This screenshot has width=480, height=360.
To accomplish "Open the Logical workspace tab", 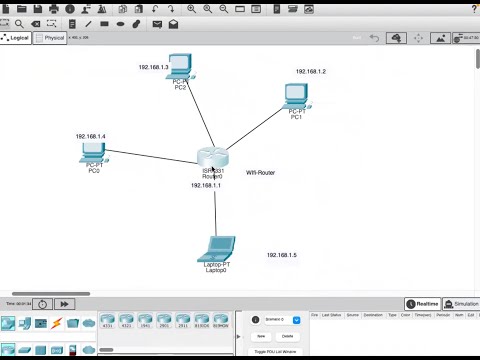I will 16,38.
